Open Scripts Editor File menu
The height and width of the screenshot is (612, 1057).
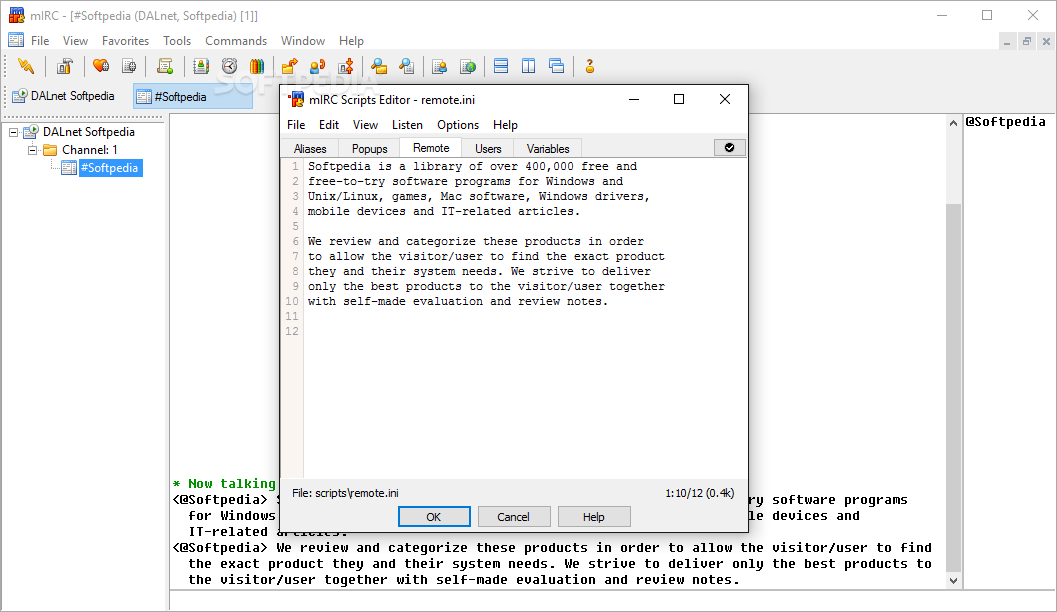click(x=296, y=125)
